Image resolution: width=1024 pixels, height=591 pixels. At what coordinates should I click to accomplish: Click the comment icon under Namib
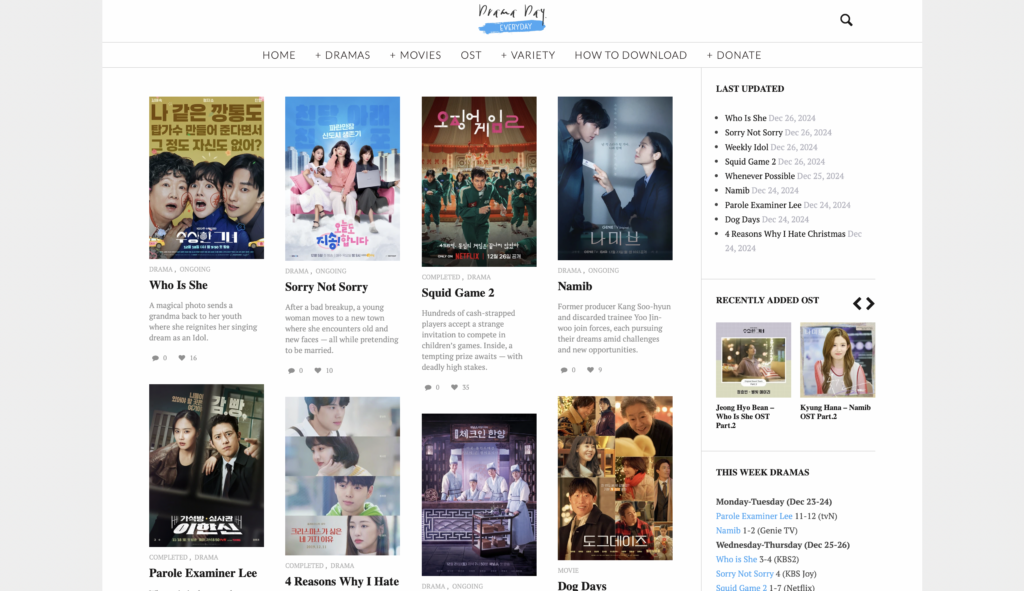click(563, 370)
